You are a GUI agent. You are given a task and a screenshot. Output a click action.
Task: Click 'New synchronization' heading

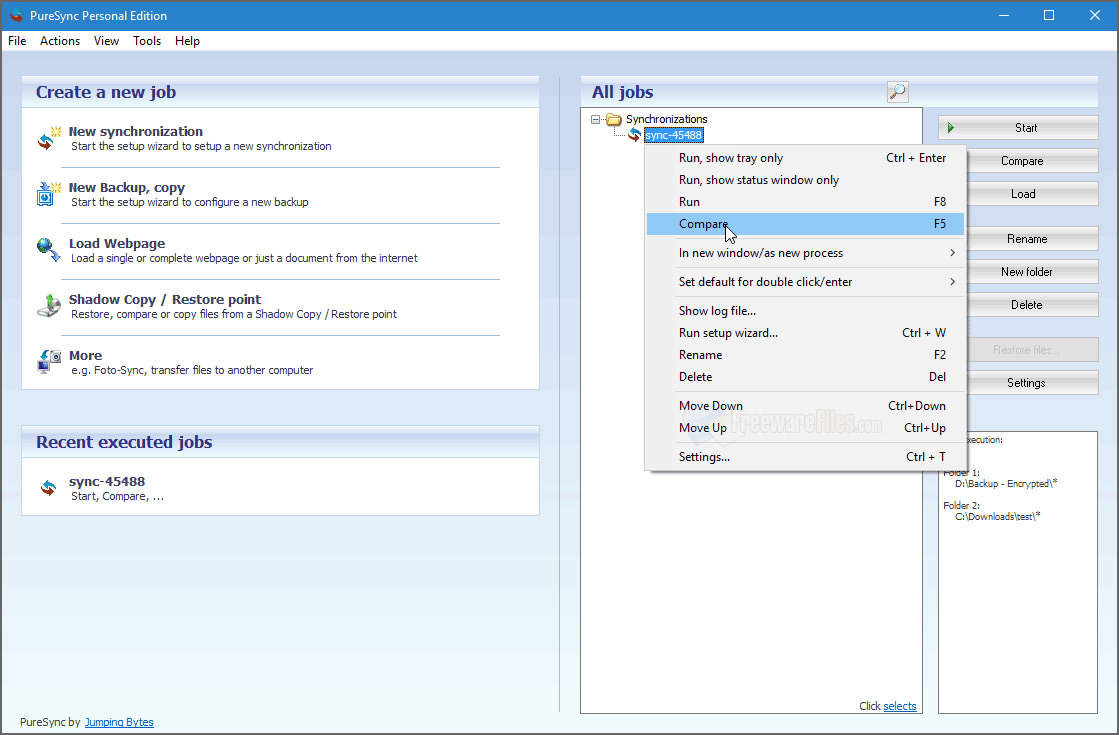[136, 131]
